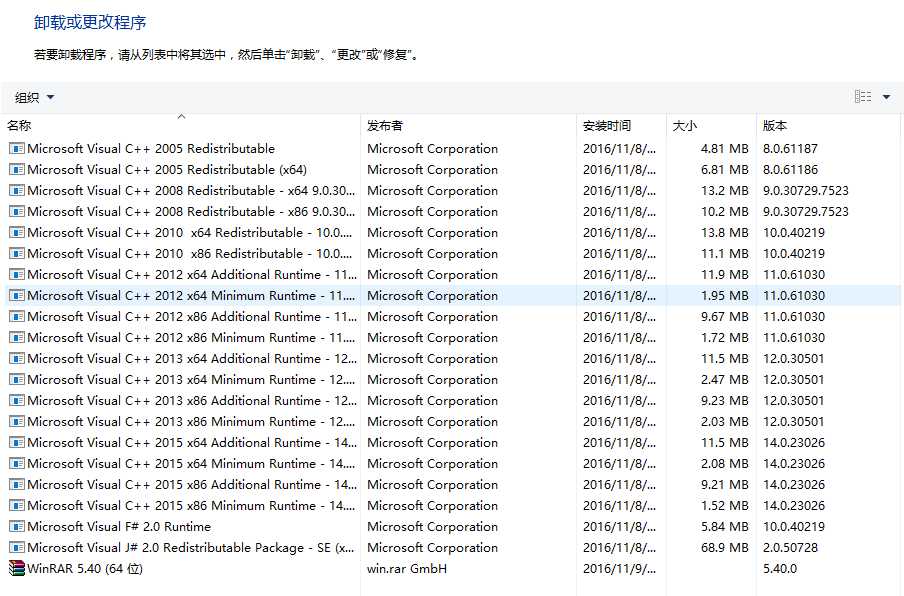Click the 11.9 MB size cell
904x596 pixels.
[724, 275]
